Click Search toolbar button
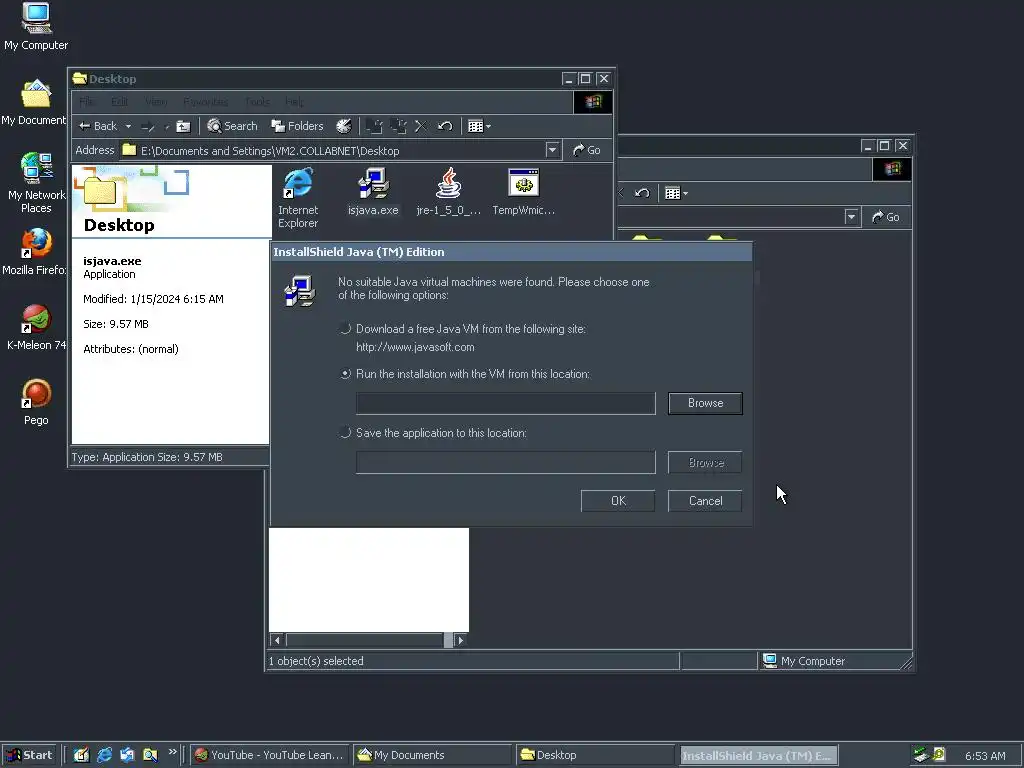The width and height of the screenshot is (1024, 768). tap(232, 126)
